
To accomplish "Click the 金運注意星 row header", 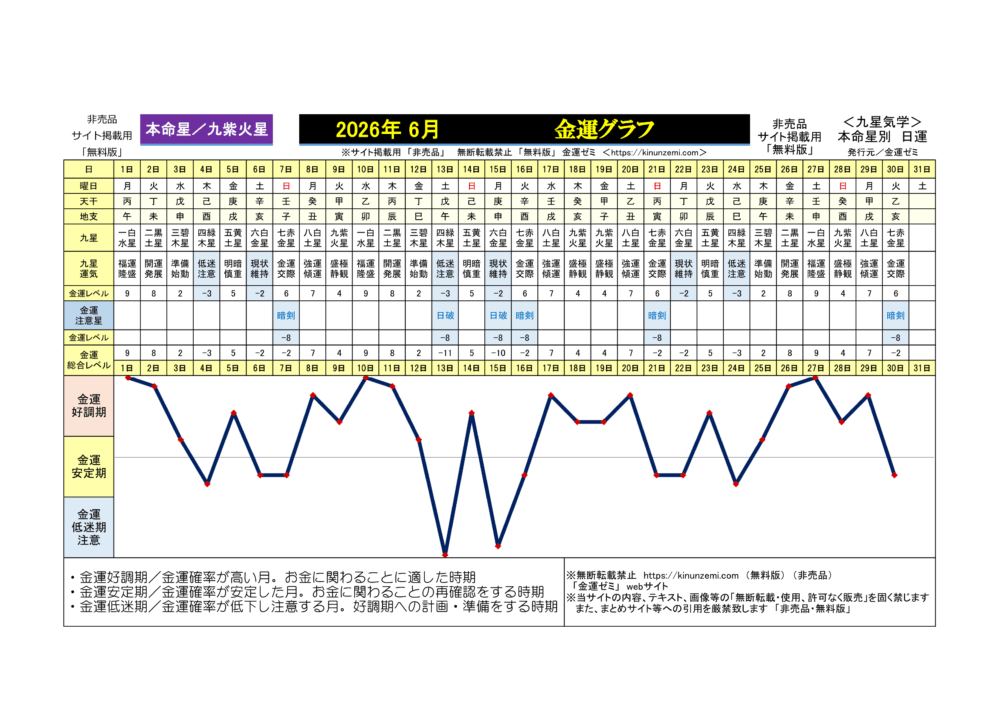I will click(x=89, y=315).
